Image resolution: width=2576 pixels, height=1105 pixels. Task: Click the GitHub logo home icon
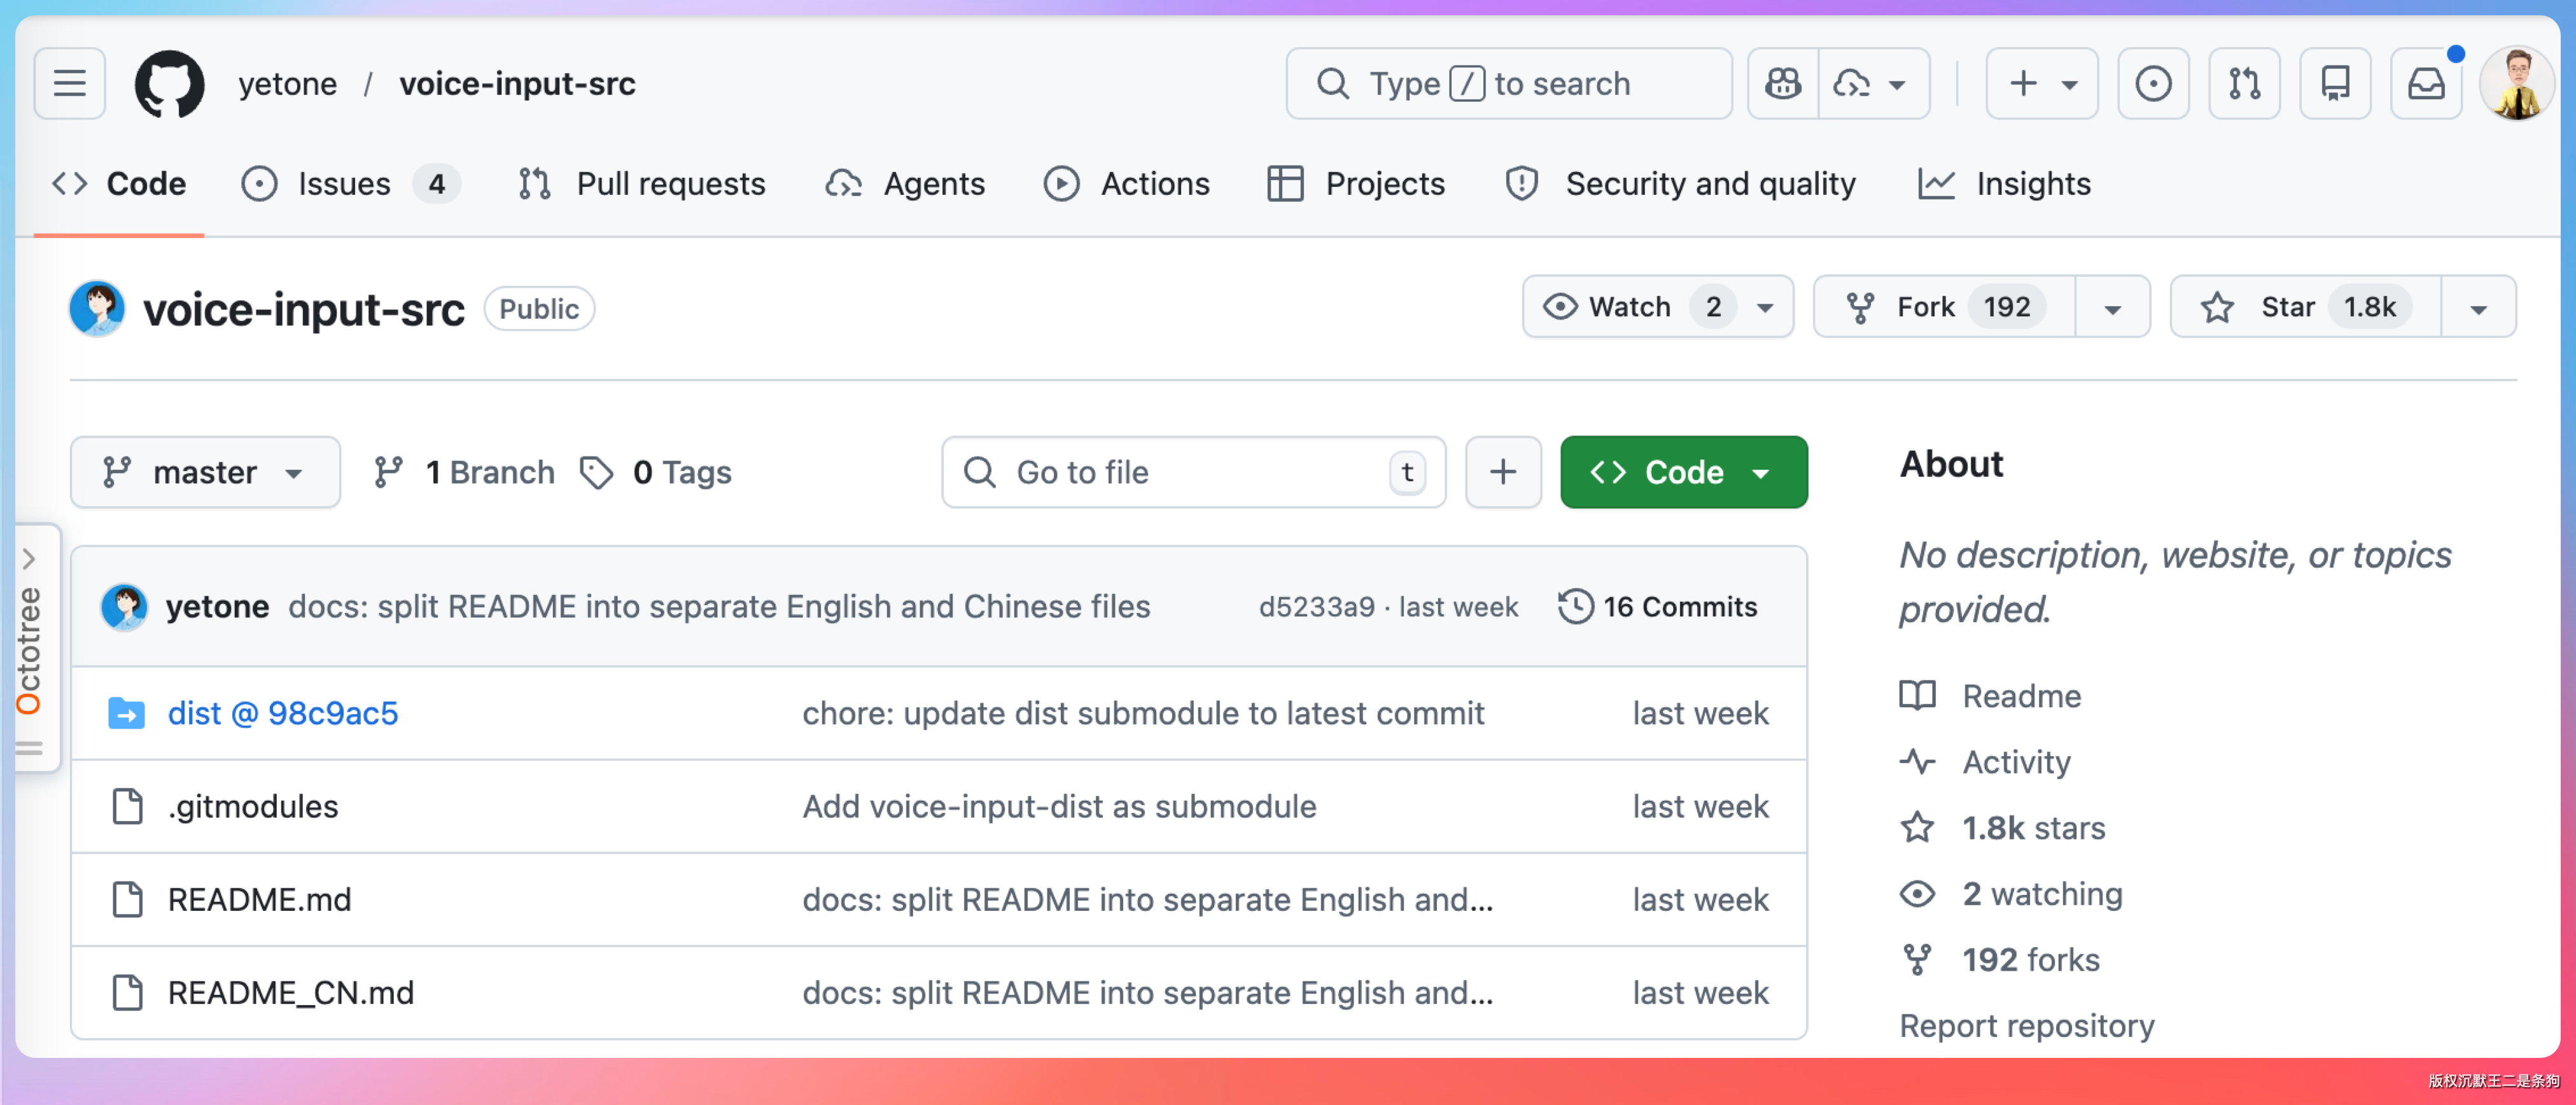[x=170, y=83]
